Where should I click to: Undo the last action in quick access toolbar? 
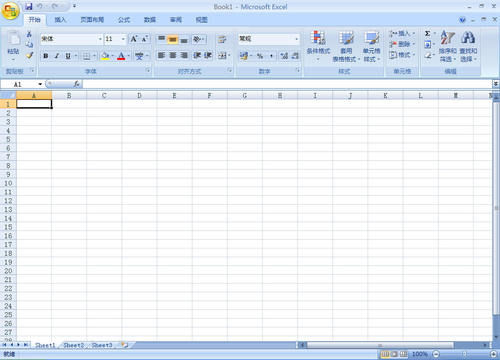[x=40, y=6]
